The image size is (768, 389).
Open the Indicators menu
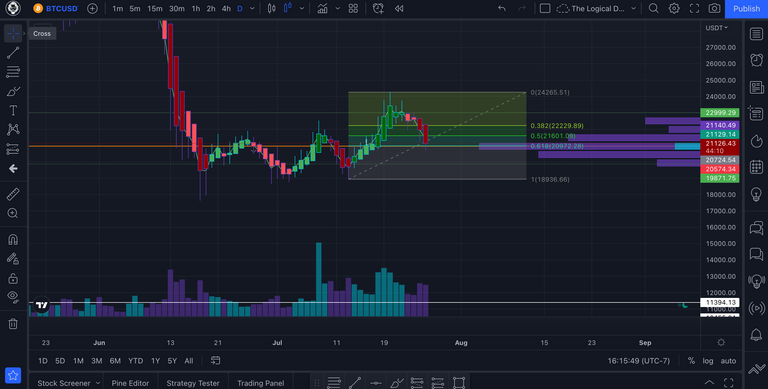tap(322, 8)
